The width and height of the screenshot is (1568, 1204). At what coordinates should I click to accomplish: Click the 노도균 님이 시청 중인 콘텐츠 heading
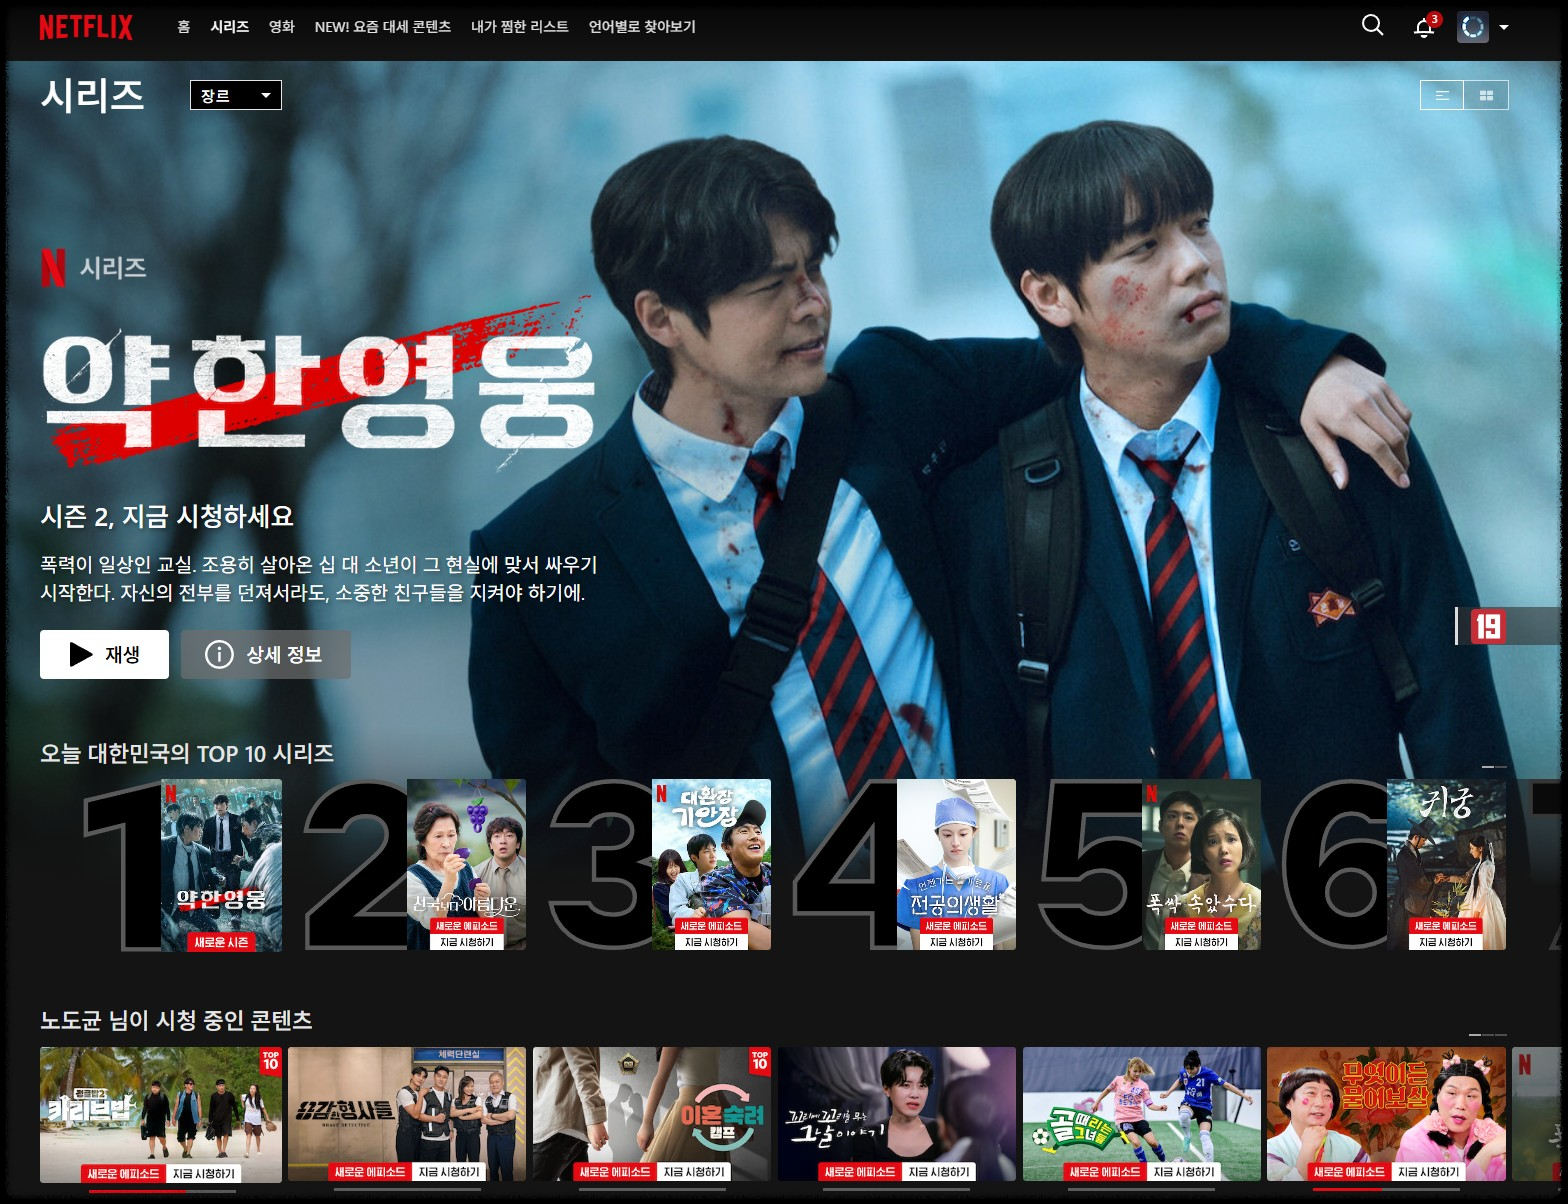(x=176, y=1020)
